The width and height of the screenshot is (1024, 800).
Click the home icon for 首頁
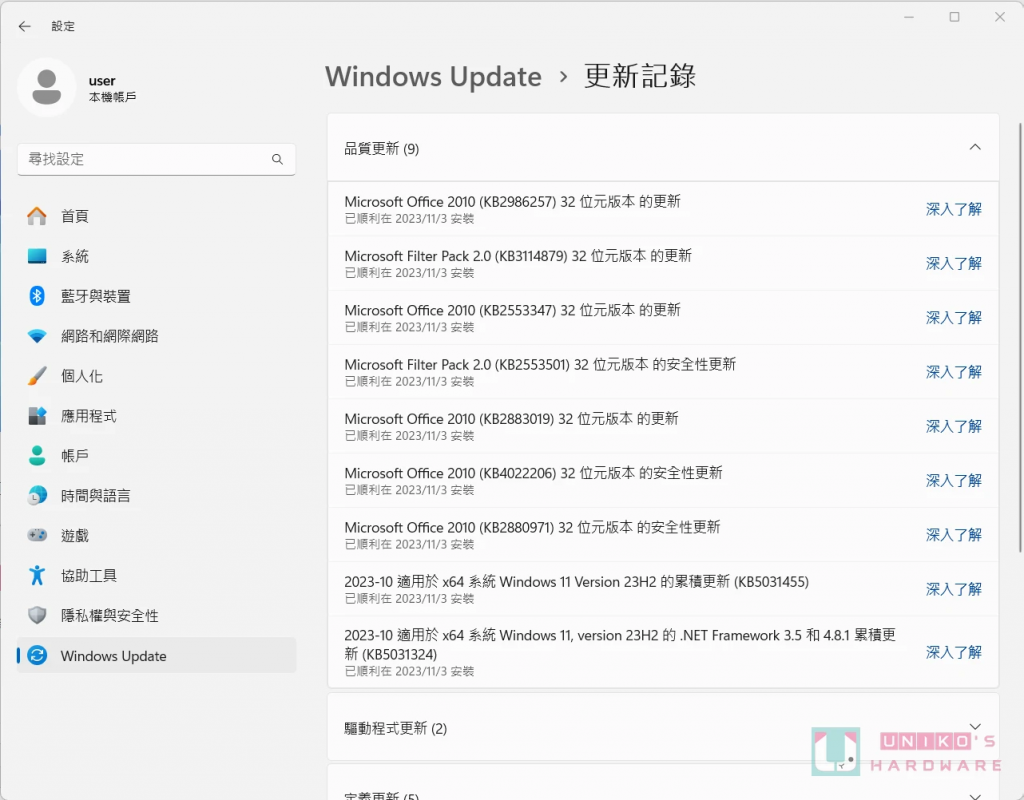tap(37, 216)
